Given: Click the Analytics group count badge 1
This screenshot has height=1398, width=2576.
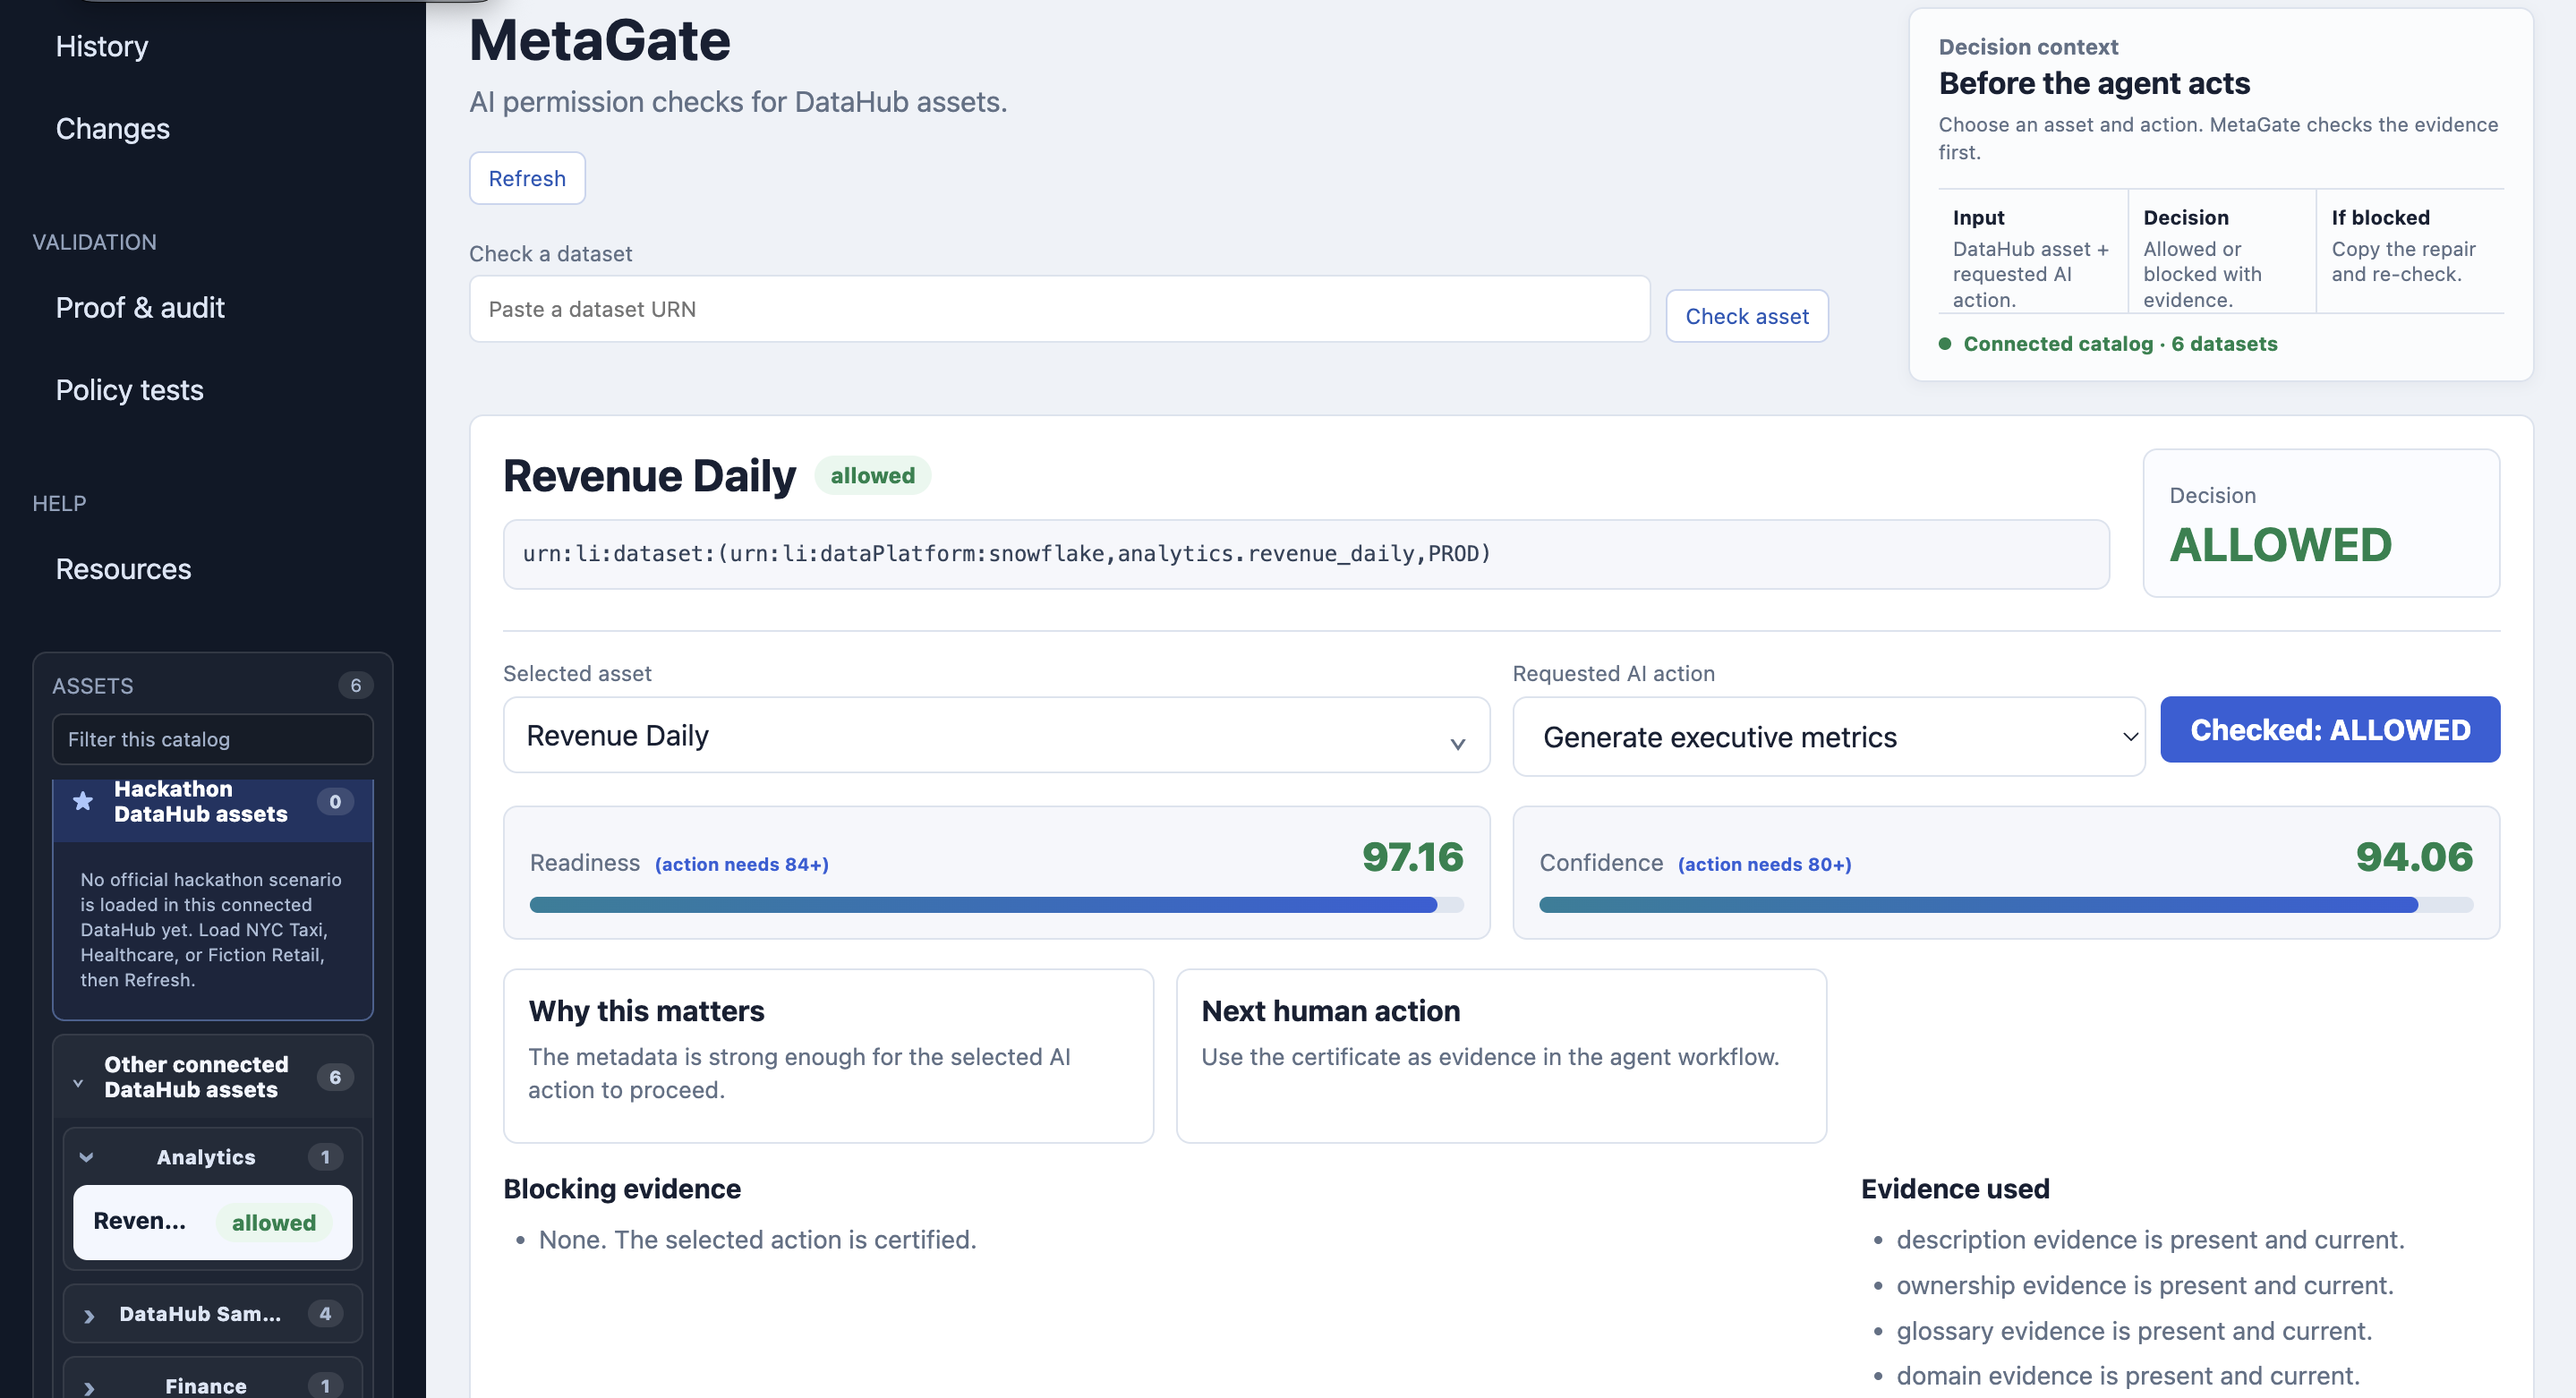Looking at the screenshot, I should click(325, 1157).
